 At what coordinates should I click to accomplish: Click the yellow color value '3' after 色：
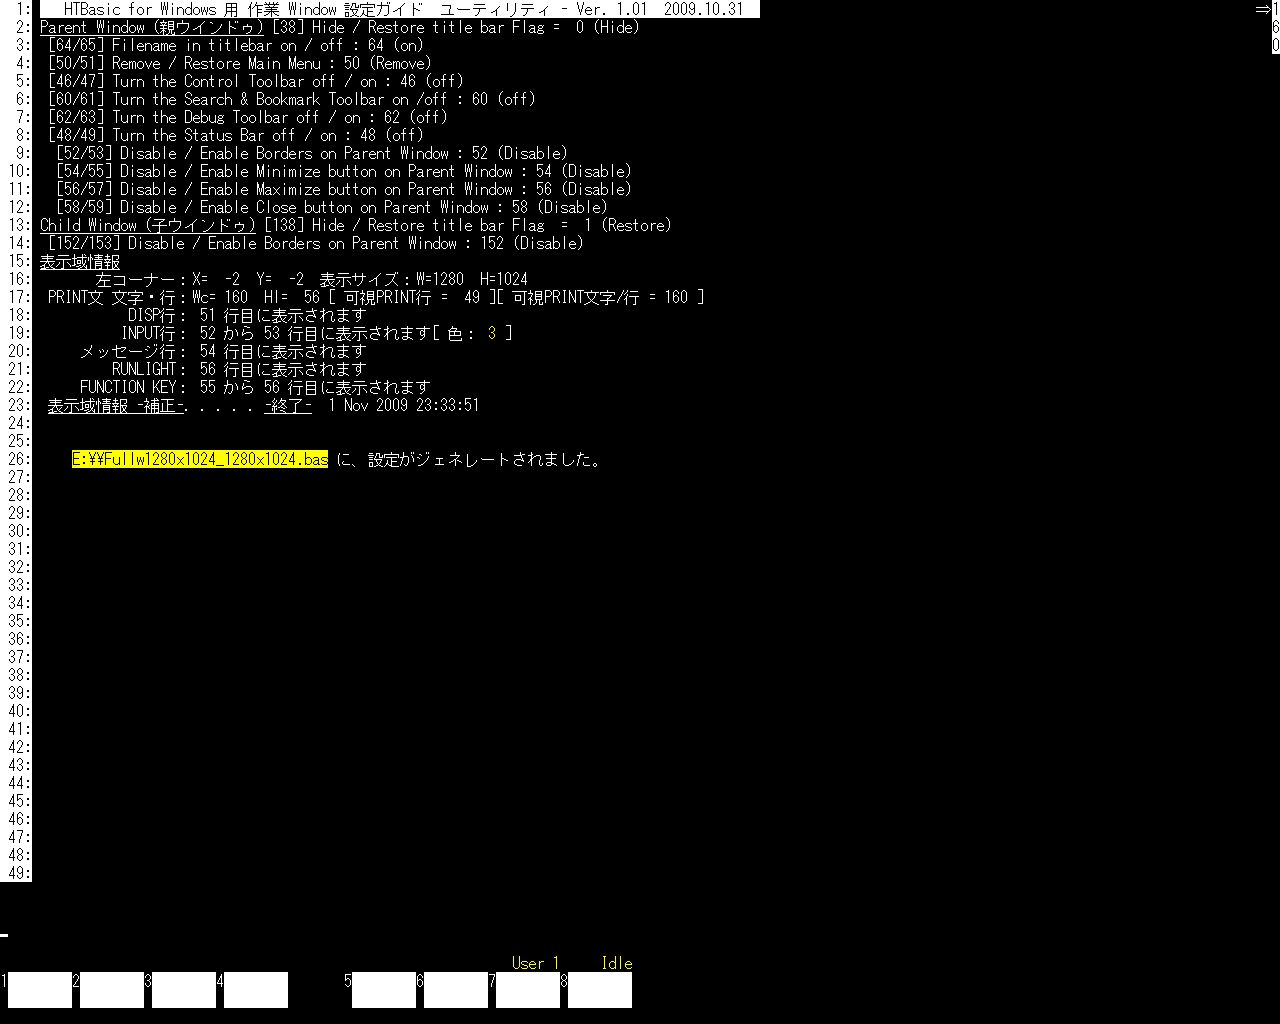point(492,333)
